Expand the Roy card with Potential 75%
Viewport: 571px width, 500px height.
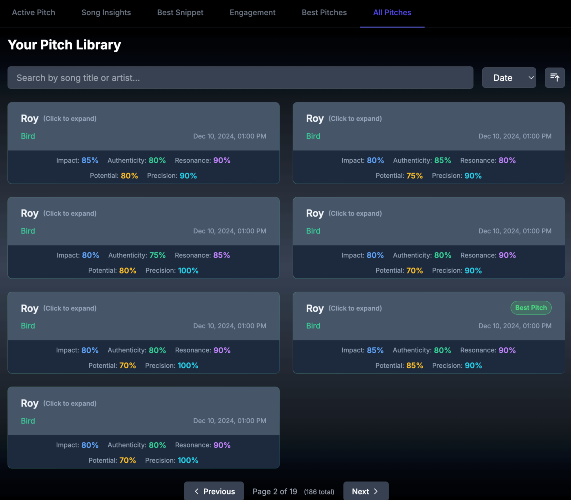[429, 126]
